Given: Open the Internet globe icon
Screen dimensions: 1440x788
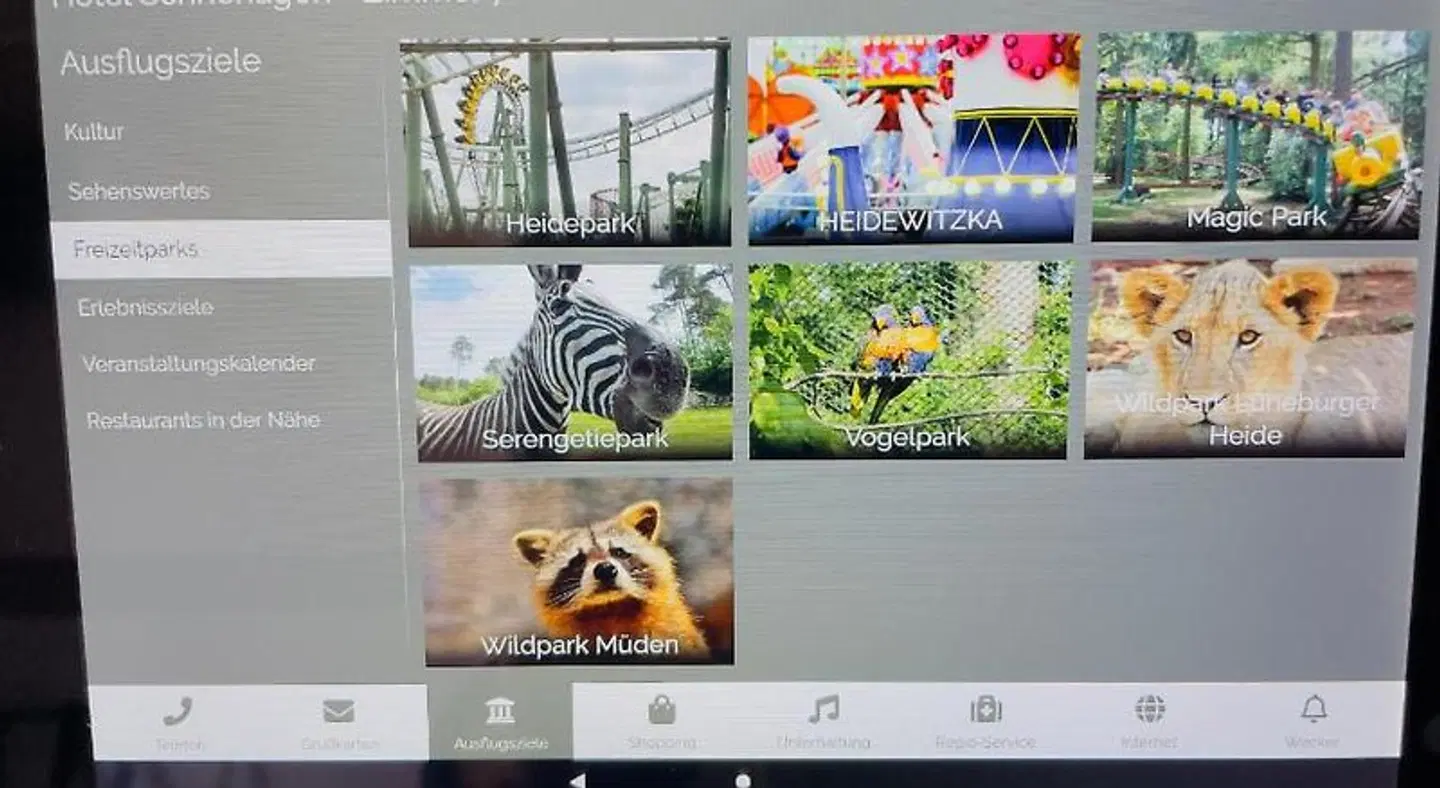Looking at the screenshot, I should point(1150,708).
